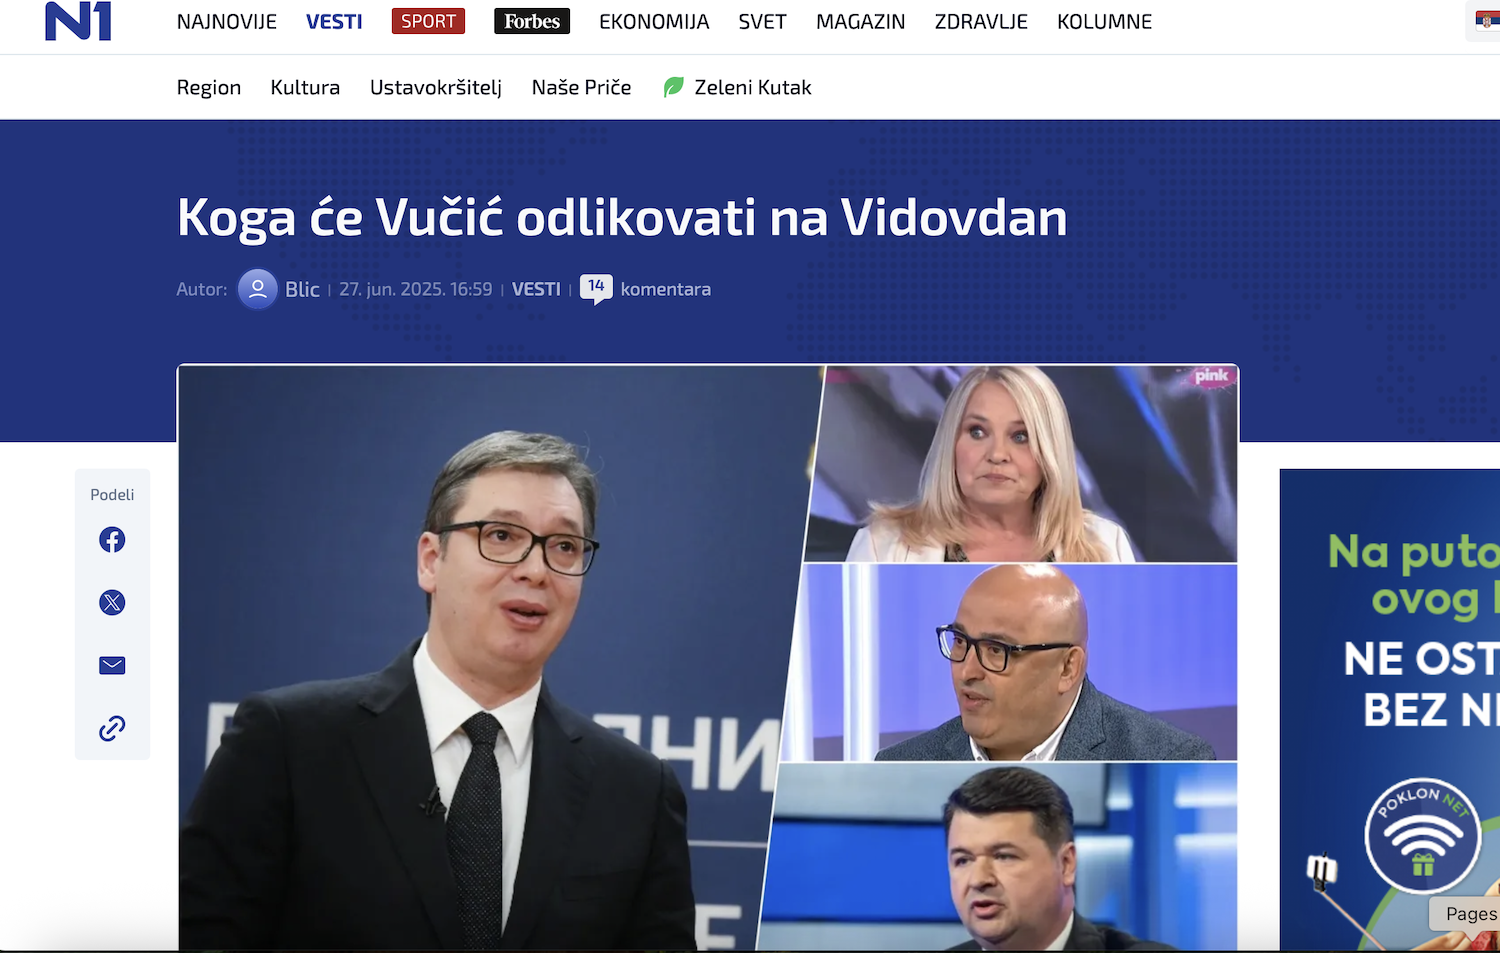This screenshot has height=953, width=1500.
Task: Click the main article collage image
Action: click(708, 657)
